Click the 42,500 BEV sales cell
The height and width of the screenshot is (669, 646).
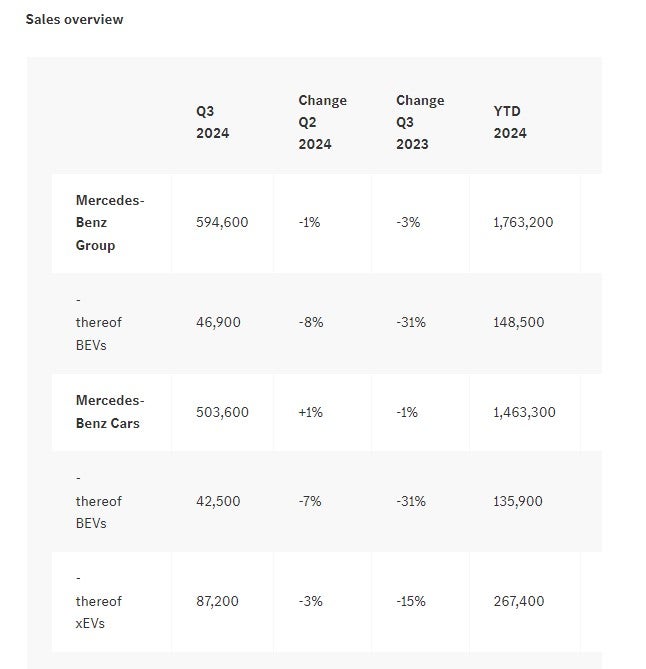(x=218, y=501)
